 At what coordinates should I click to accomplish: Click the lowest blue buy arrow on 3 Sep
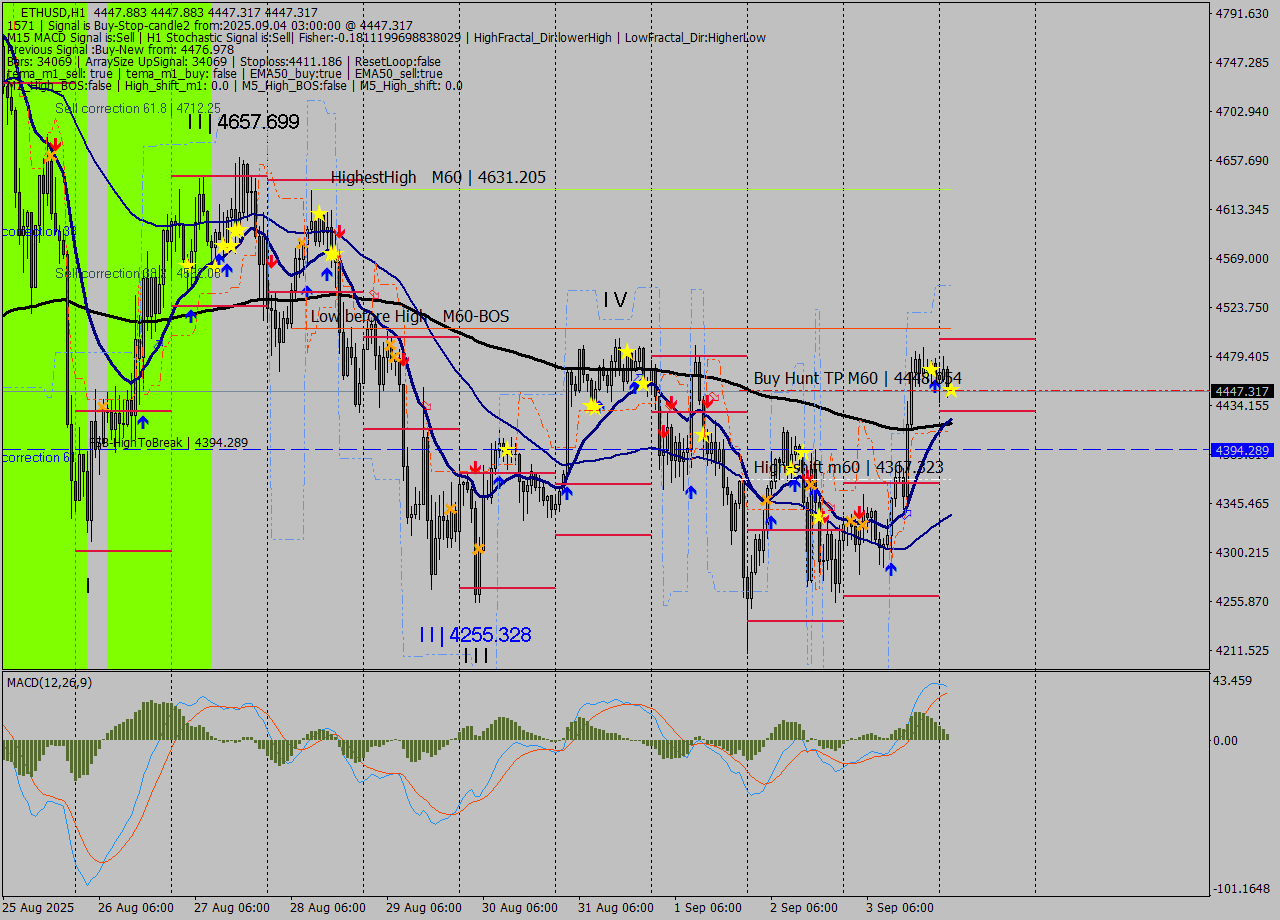890,569
